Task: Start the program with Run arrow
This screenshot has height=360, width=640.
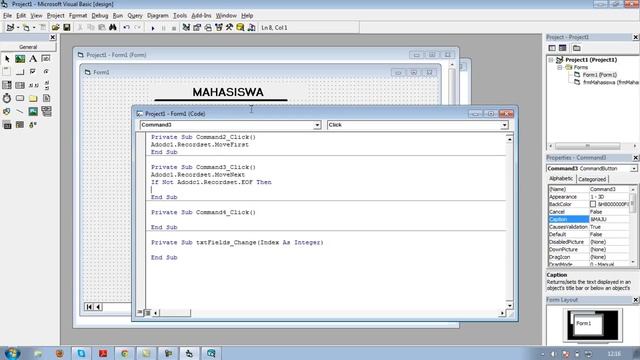Action: [x=153, y=28]
